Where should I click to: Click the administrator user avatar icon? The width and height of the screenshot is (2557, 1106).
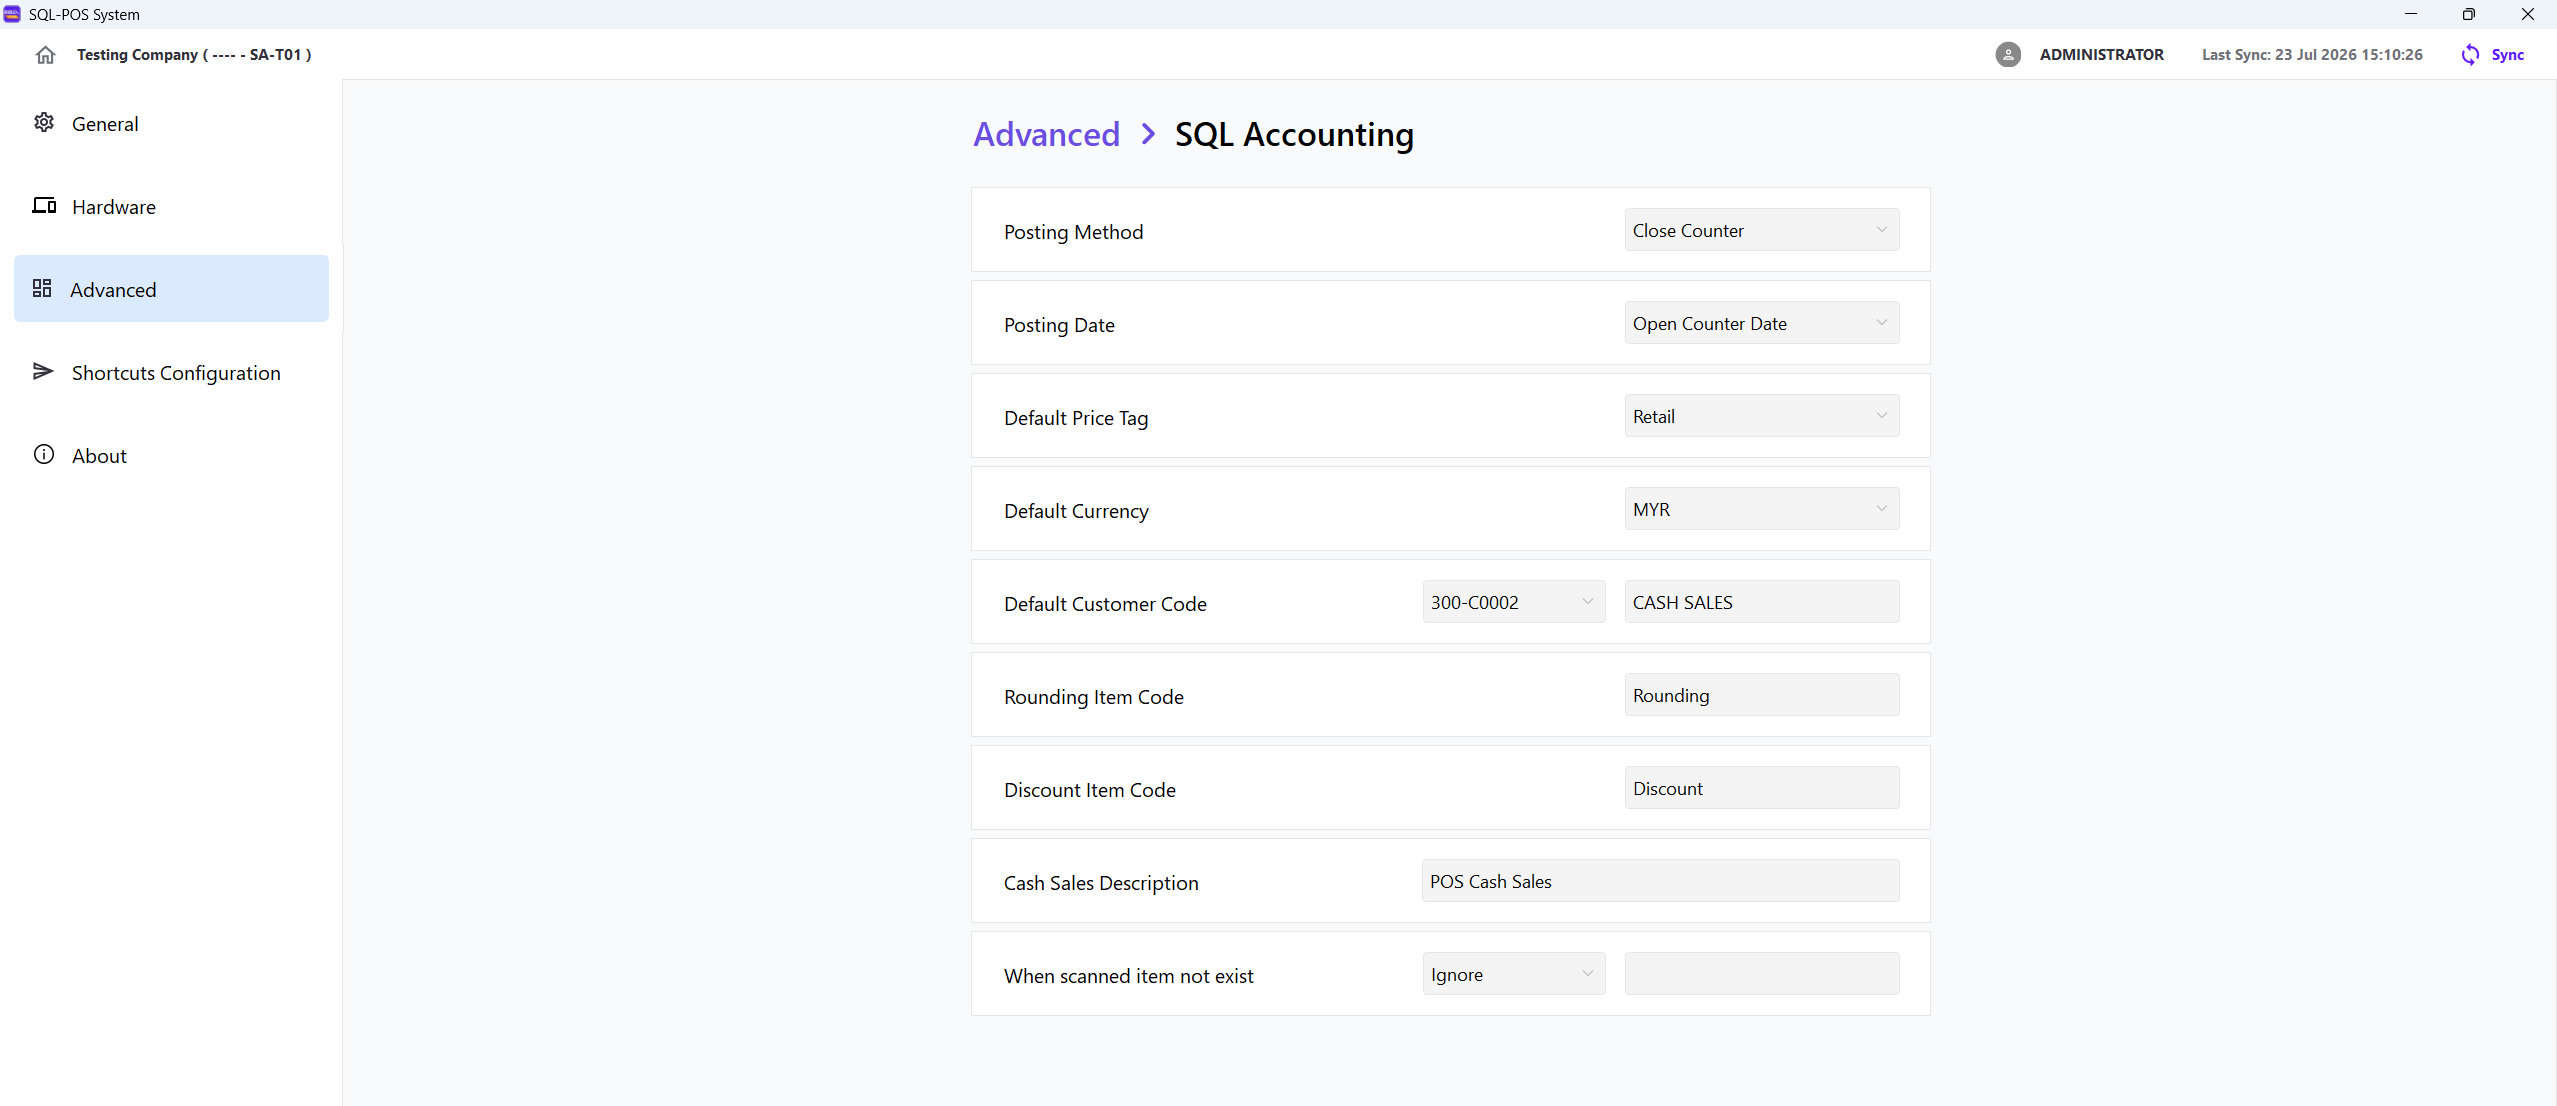pyautogui.click(x=2008, y=54)
